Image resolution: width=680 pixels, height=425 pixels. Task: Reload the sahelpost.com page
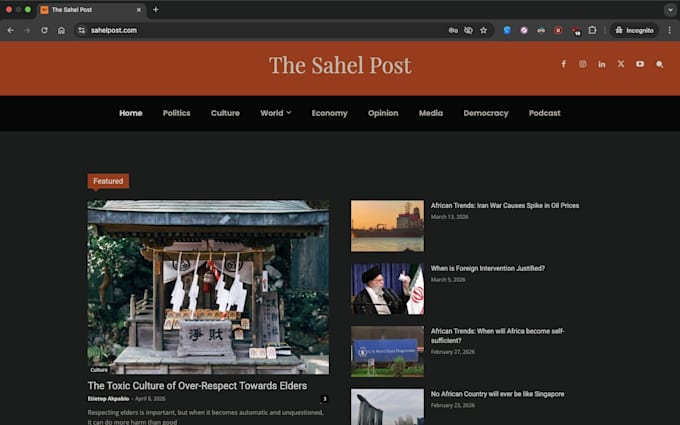44,30
